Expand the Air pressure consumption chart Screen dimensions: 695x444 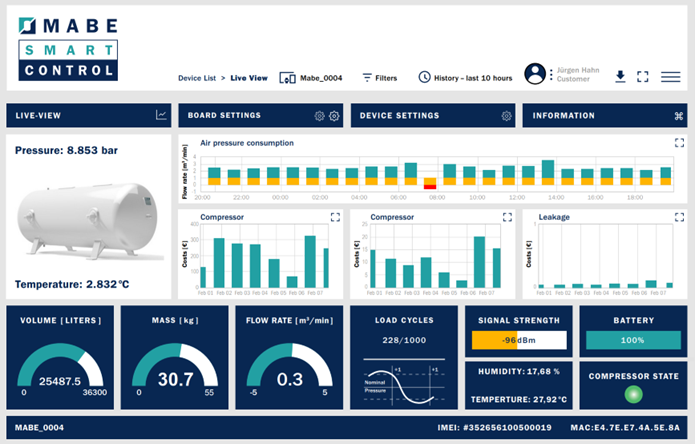[x=679, y=143]
